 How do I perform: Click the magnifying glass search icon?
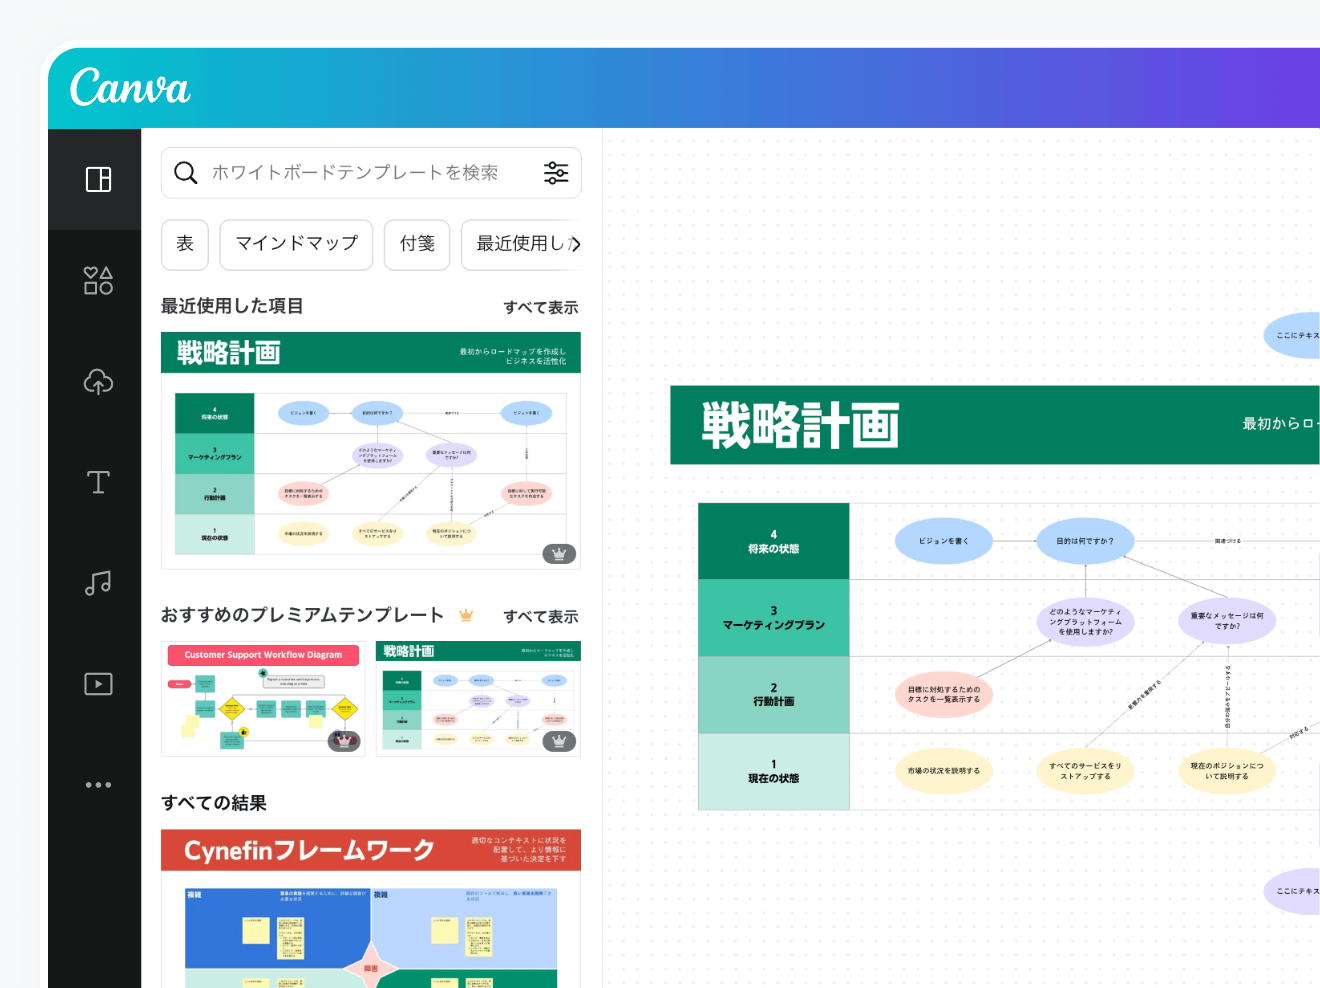coord(186,172)
